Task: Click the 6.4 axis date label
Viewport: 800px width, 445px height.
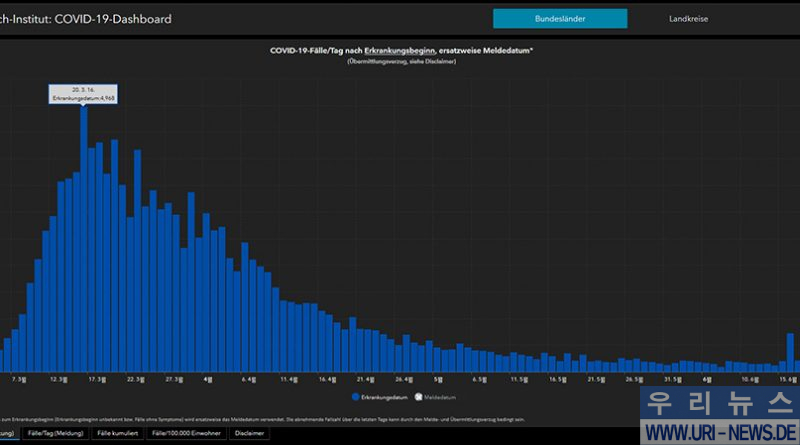Action: tap(249, 380)
